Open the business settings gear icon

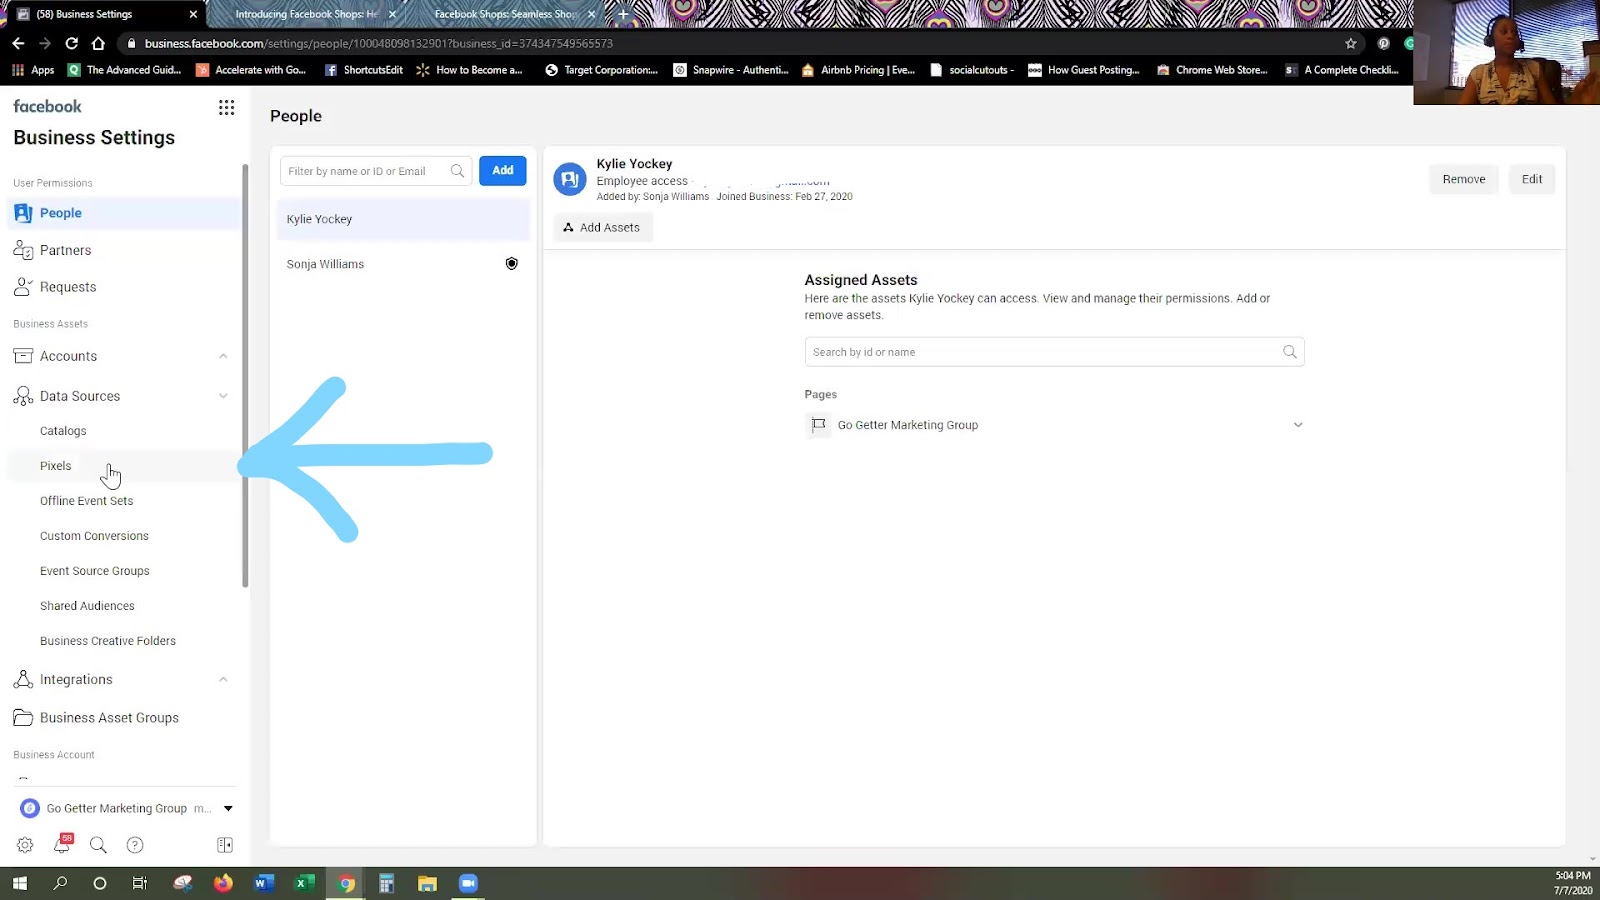tap(25, 845)
